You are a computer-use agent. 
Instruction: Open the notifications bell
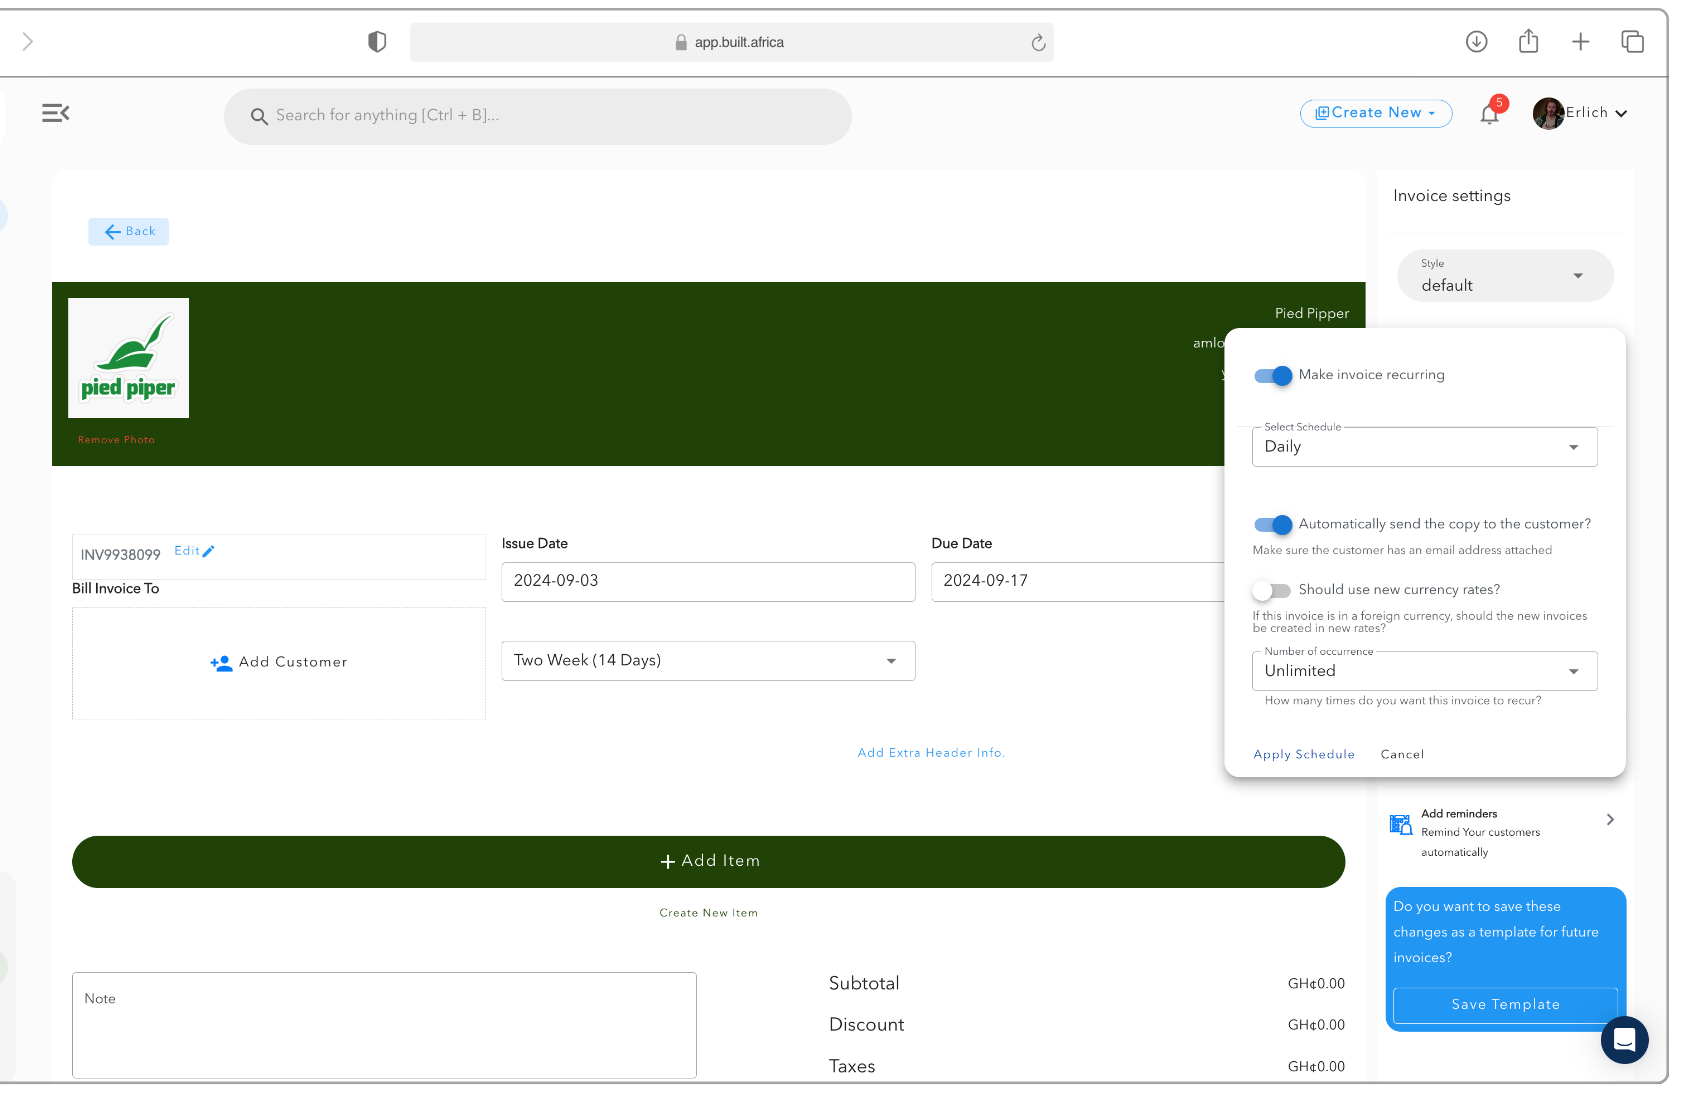tap(1489, 114)
